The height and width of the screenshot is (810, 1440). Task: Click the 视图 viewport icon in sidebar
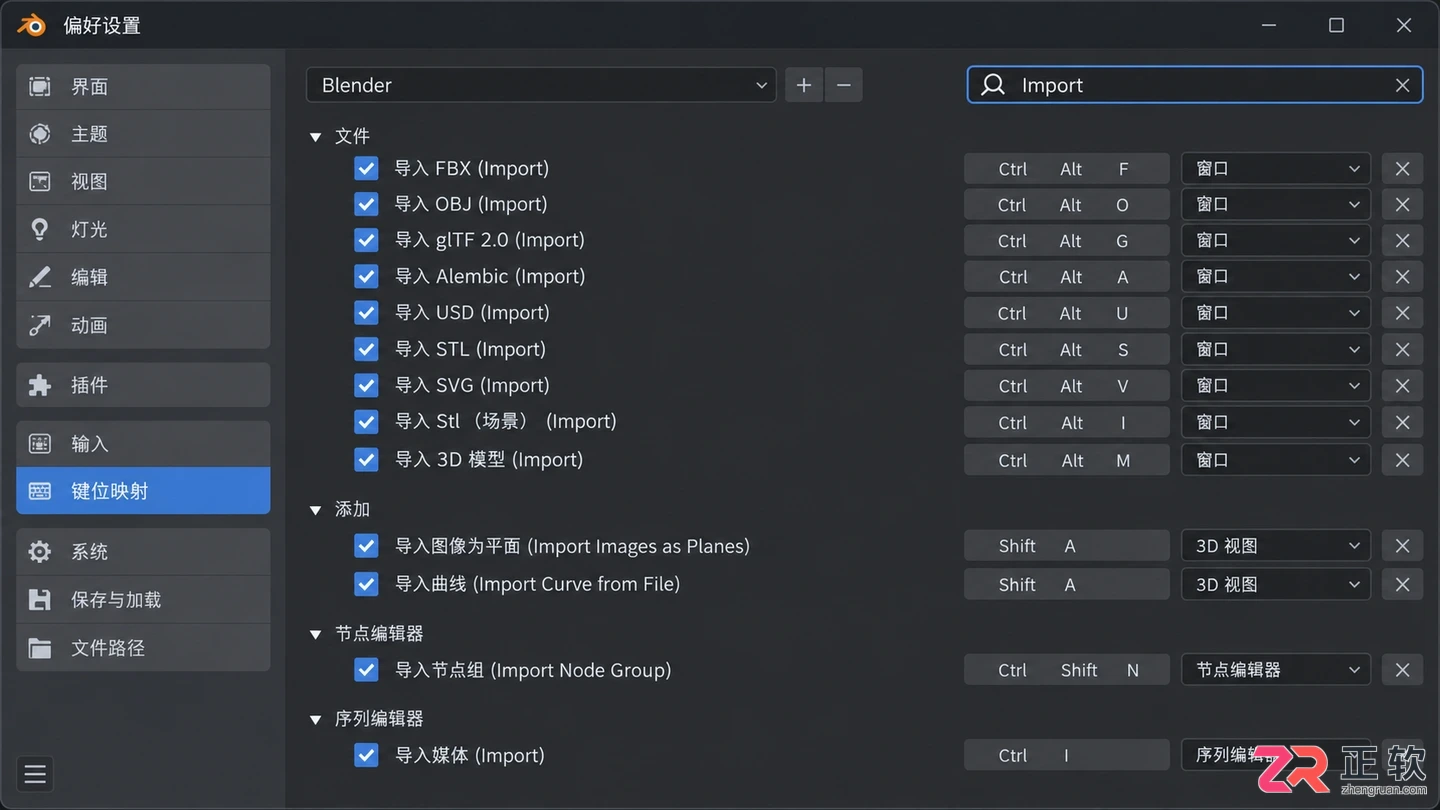[x=40, y=182]
